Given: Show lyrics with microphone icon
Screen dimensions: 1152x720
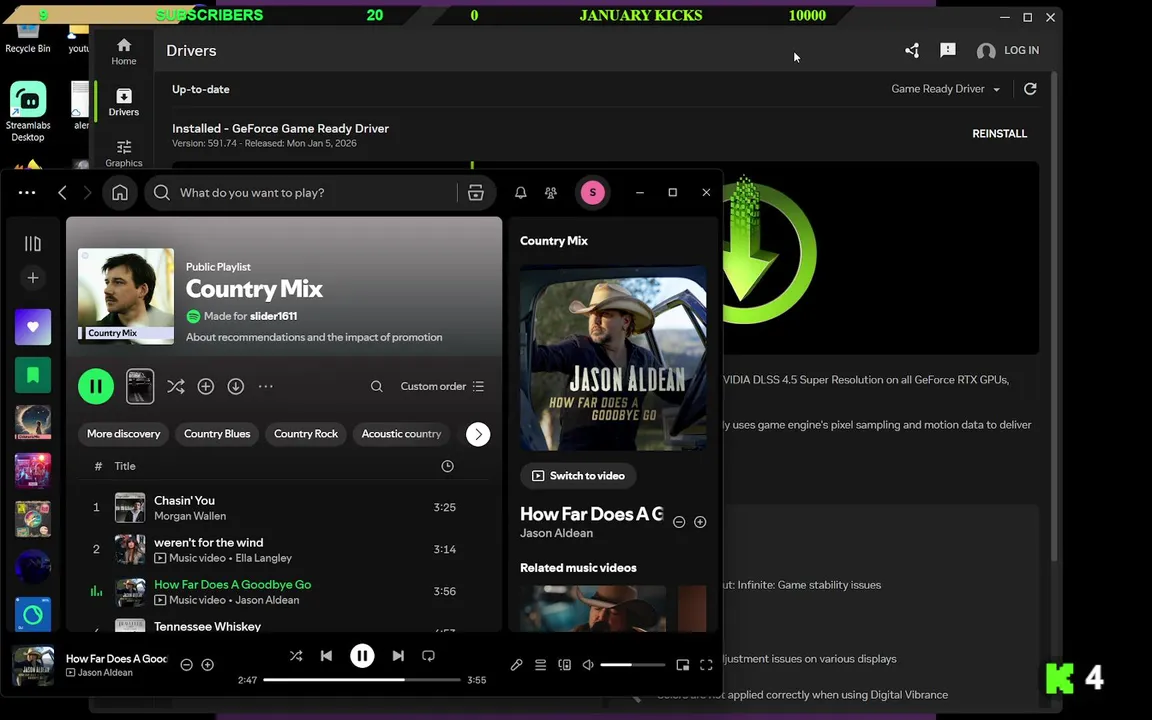Looking at the screenshot, I should pyautogui.click(x=516, y=665).
